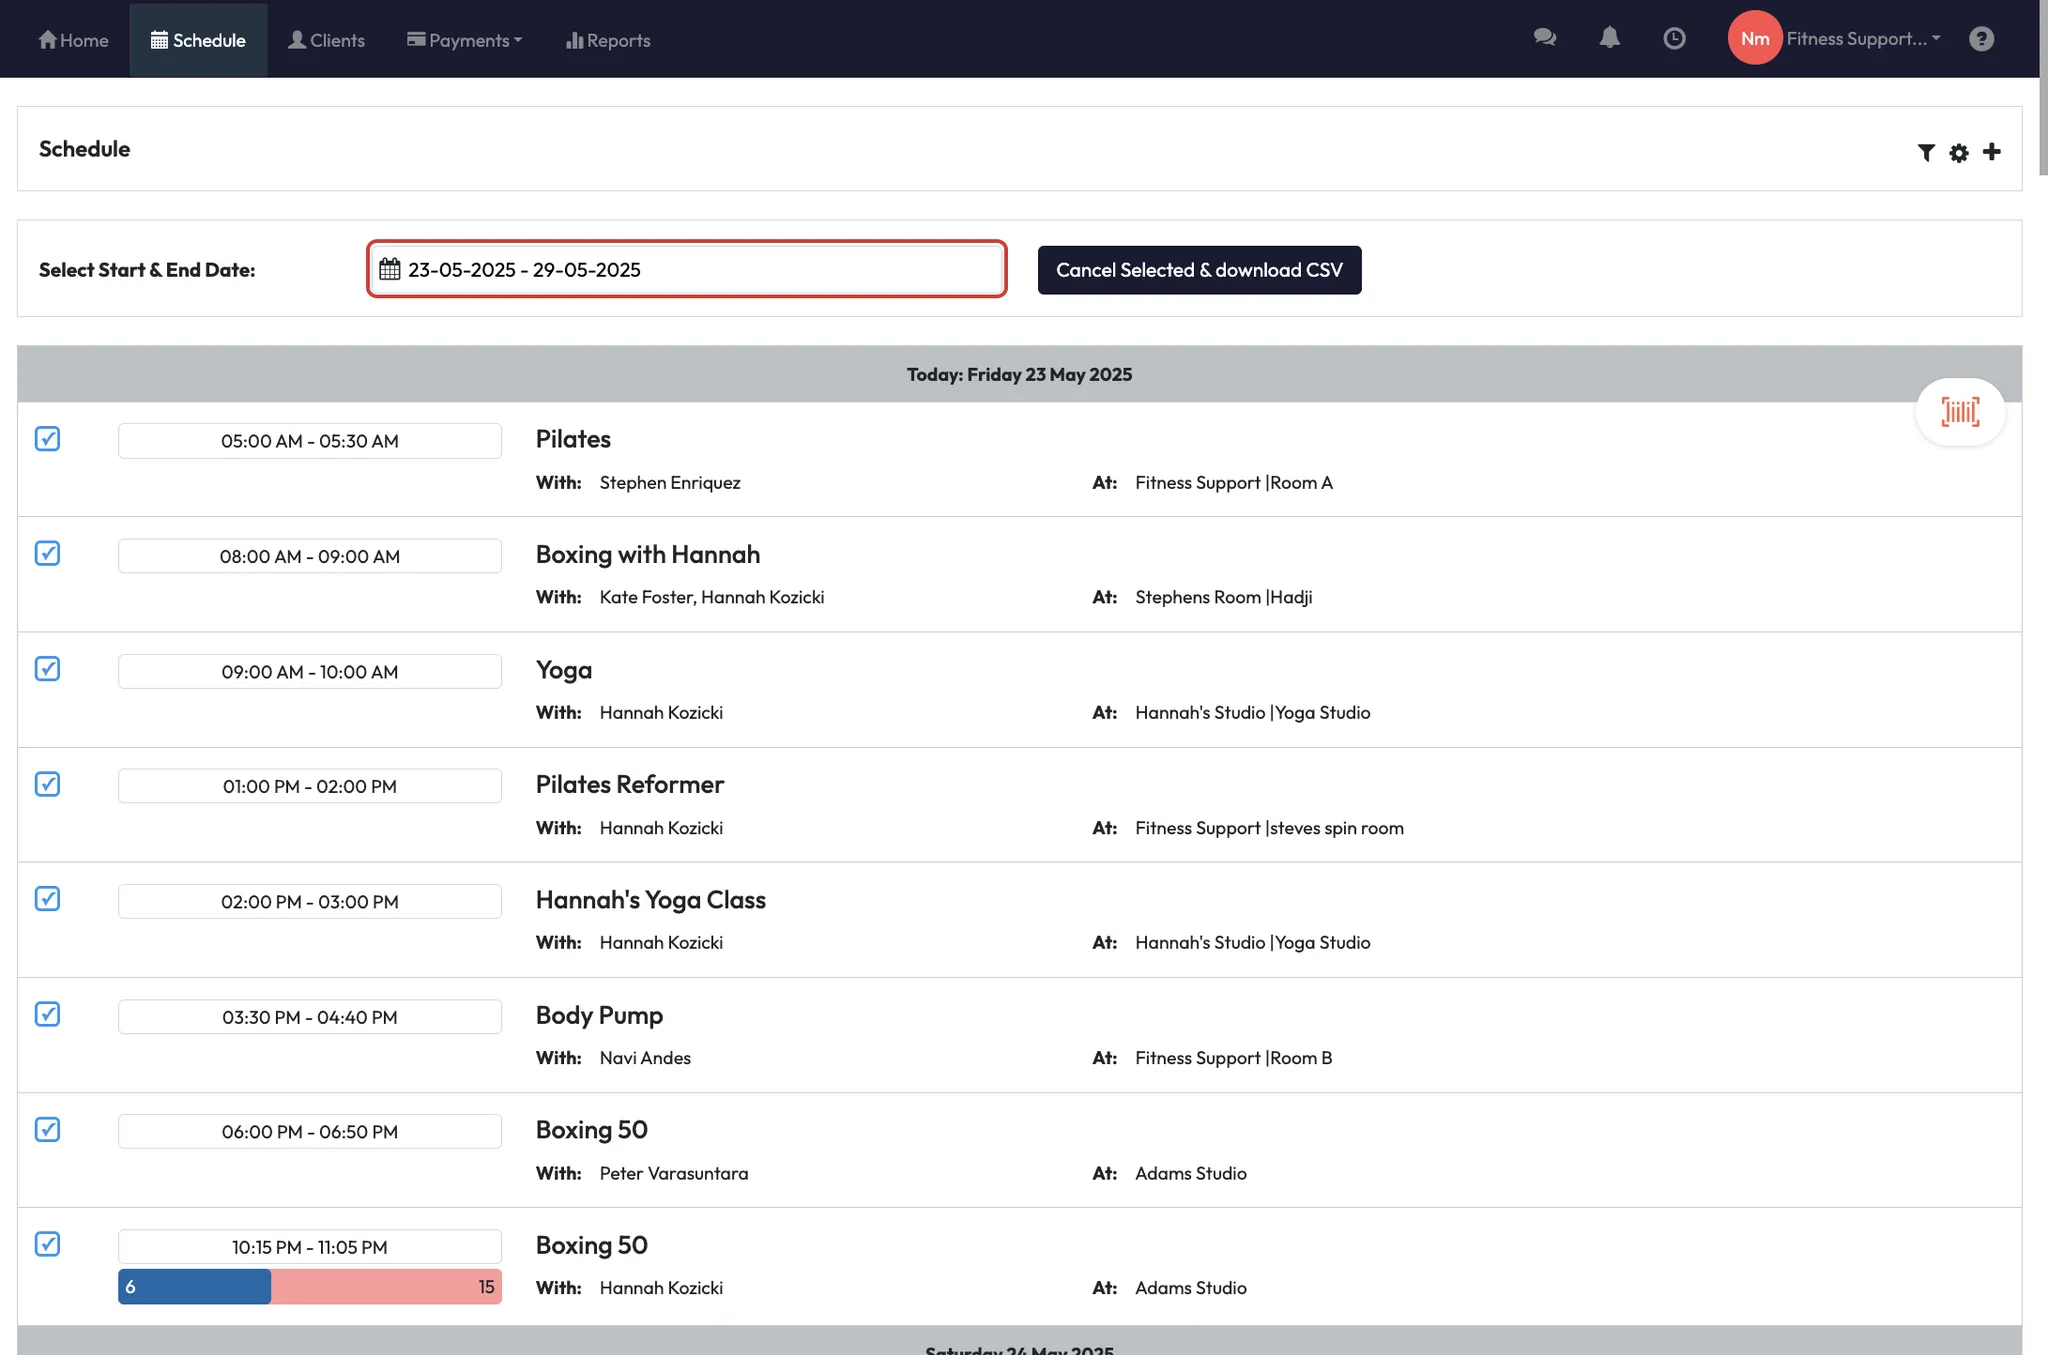2048x1355 pixels.
Task: Toggle the Body Pump class checkbox
Action: point(47,1014)
